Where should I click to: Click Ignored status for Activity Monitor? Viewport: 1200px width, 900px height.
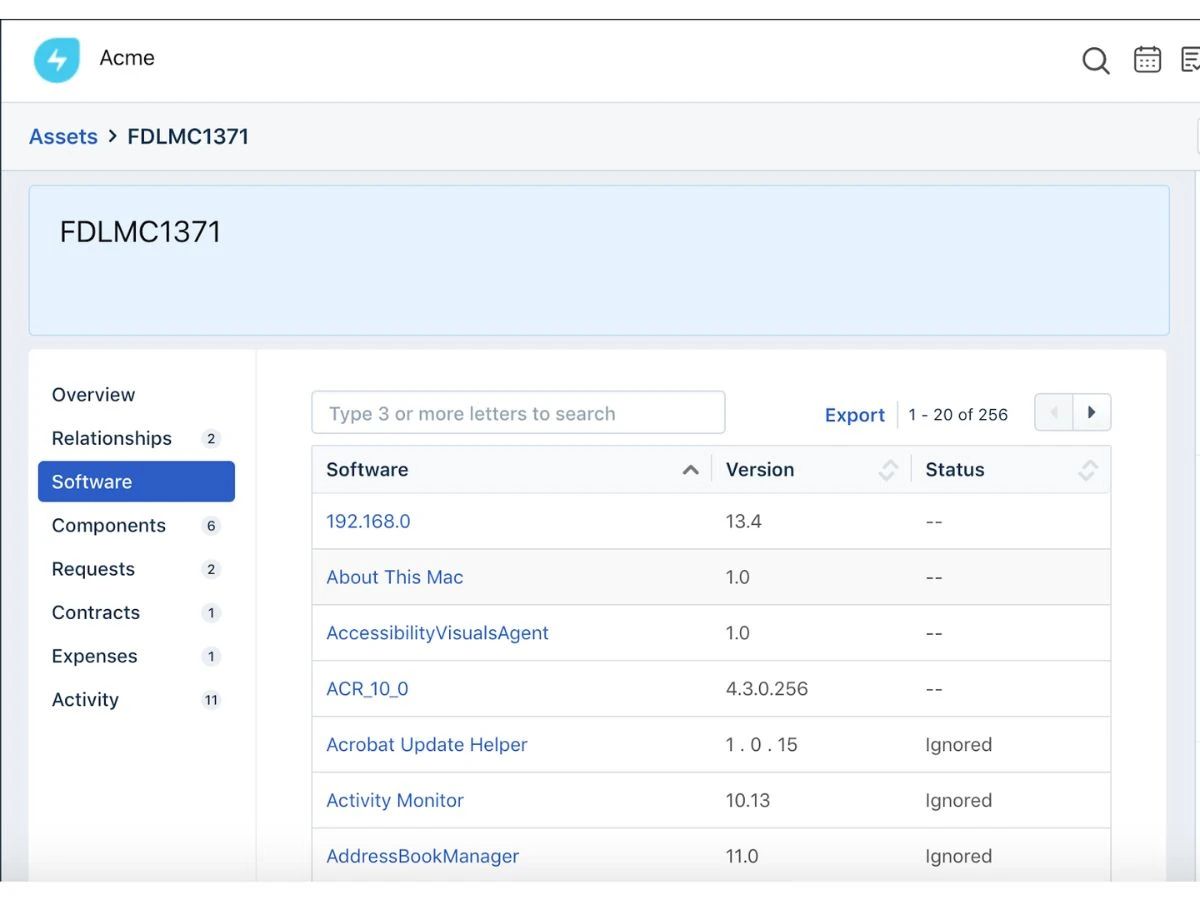pyautogui.click(x=959, y=801)
